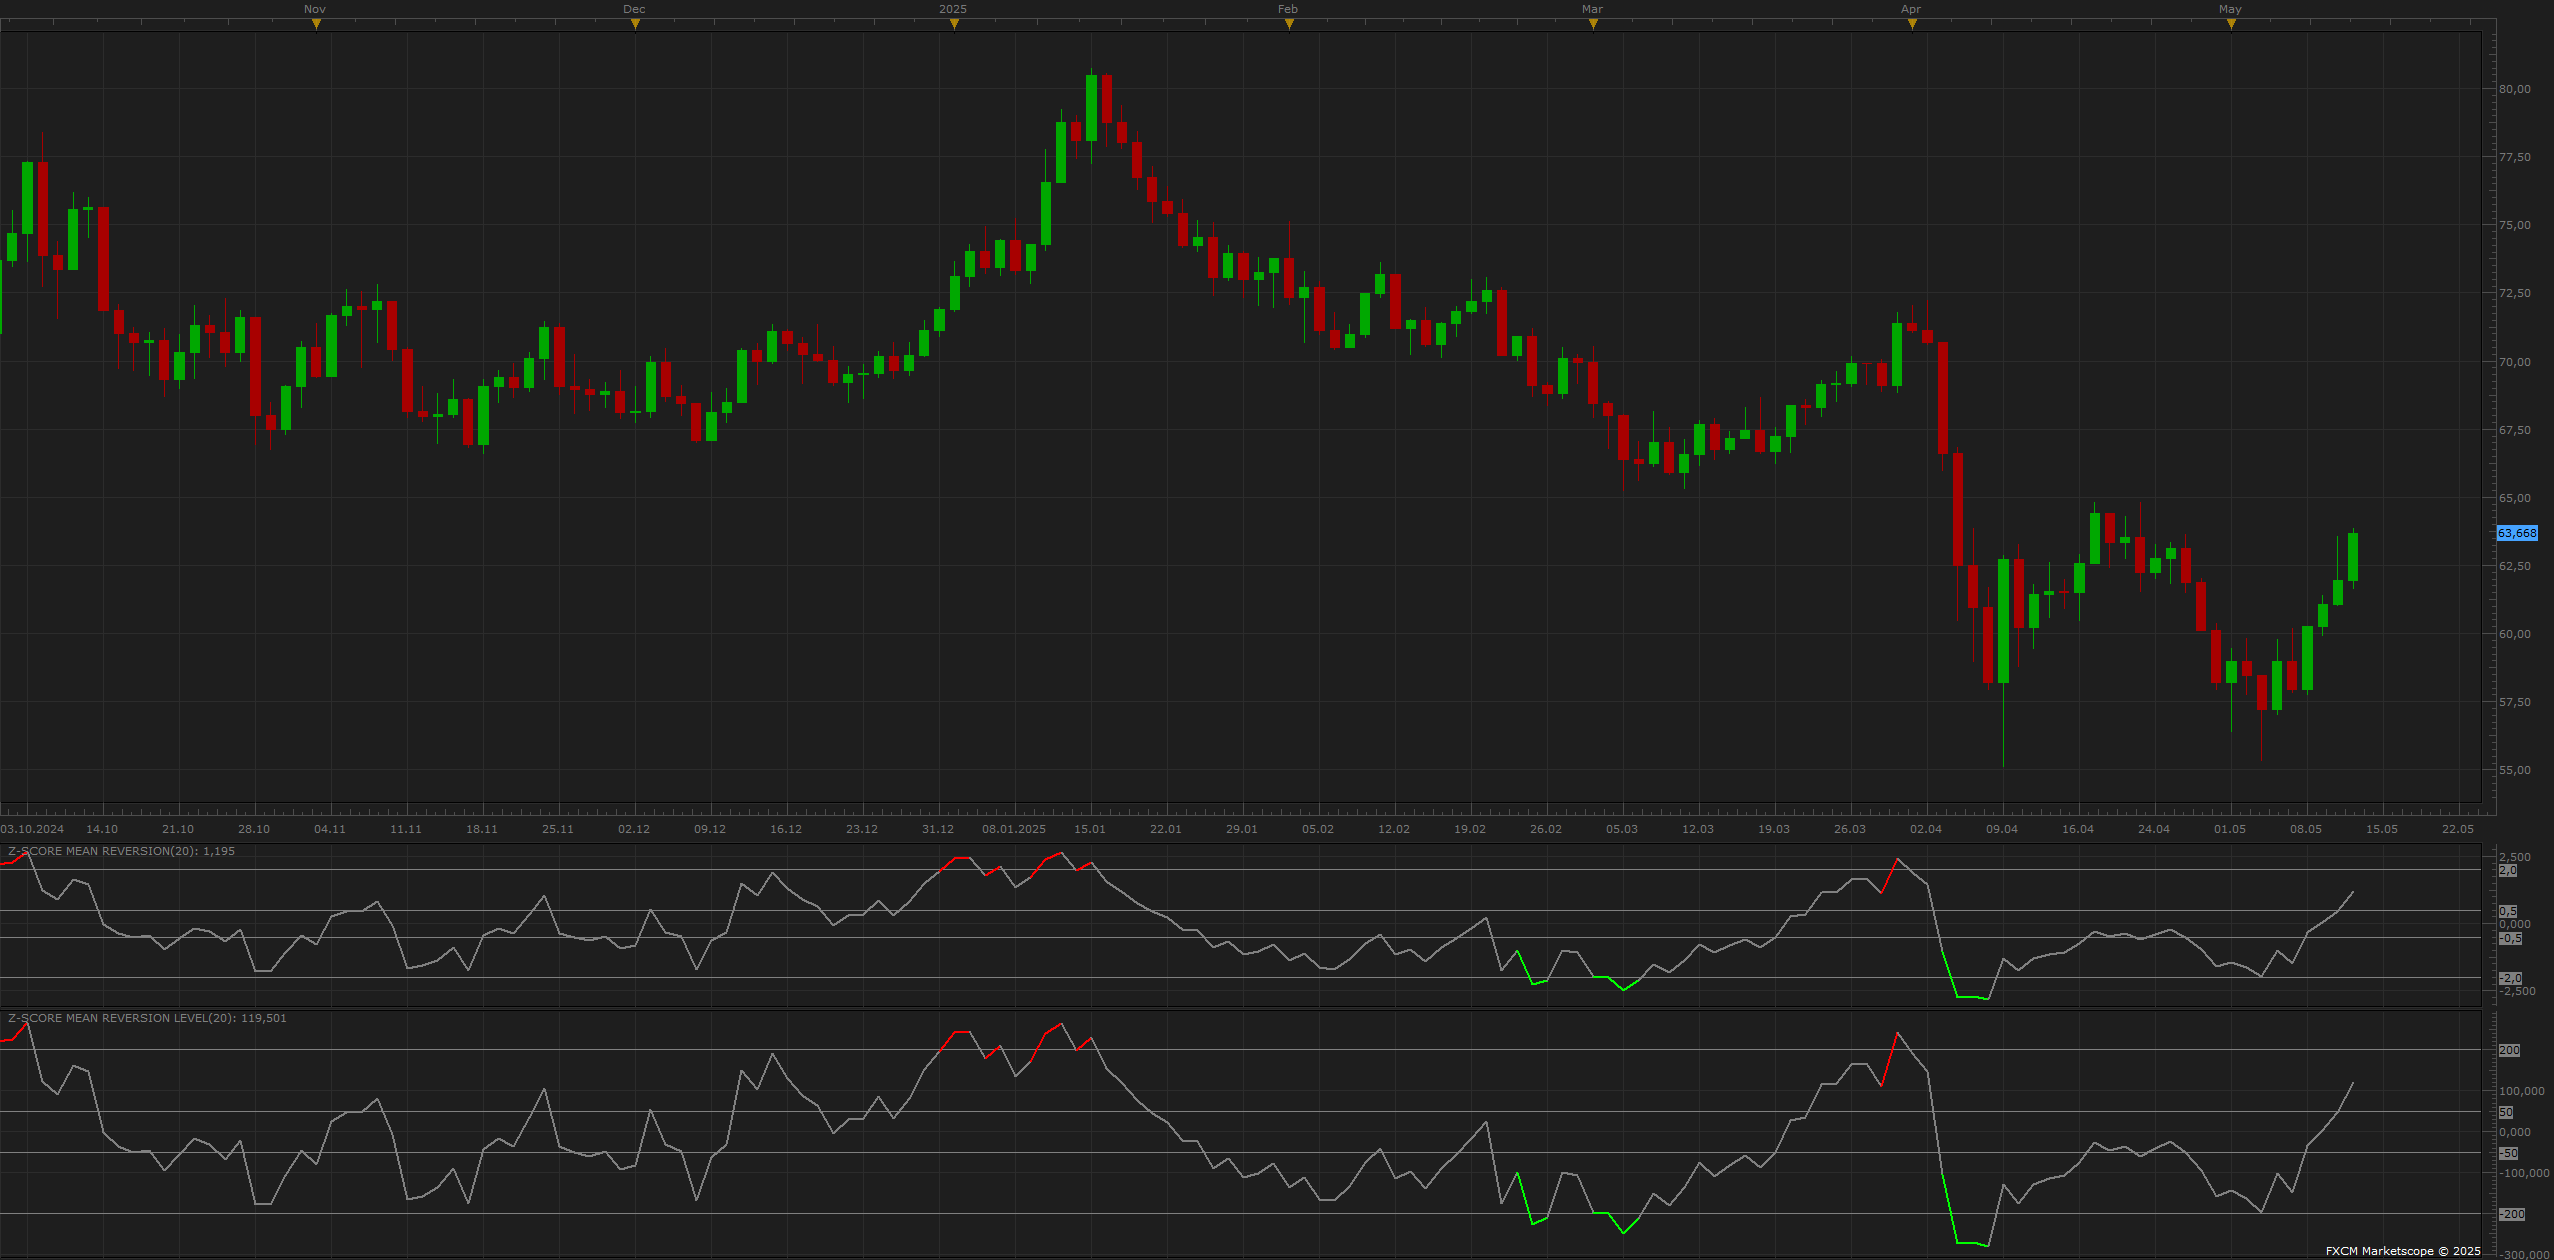The width and height of the screenshot is (2554, 1260).
Task: Click the 31.12 date on the time axis
Action: click(x=938, y=829)
